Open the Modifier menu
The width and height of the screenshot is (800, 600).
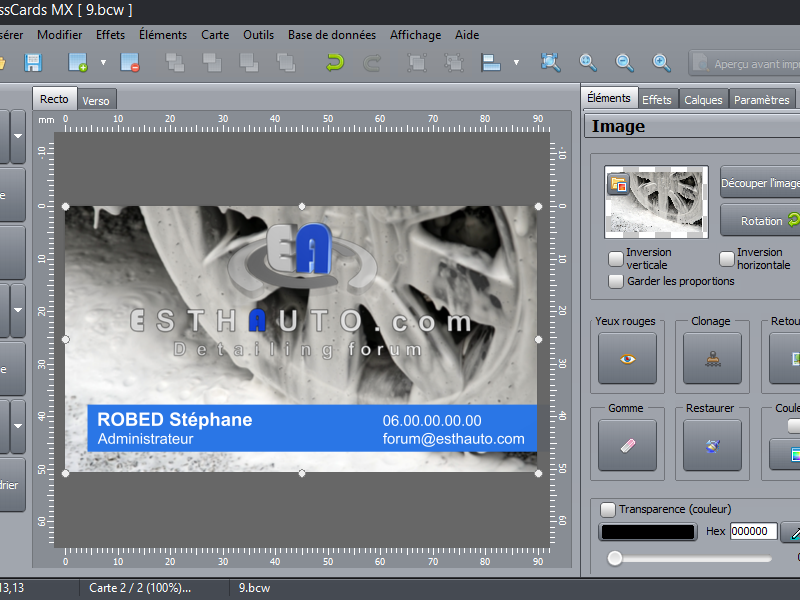(x=60, y=35)
